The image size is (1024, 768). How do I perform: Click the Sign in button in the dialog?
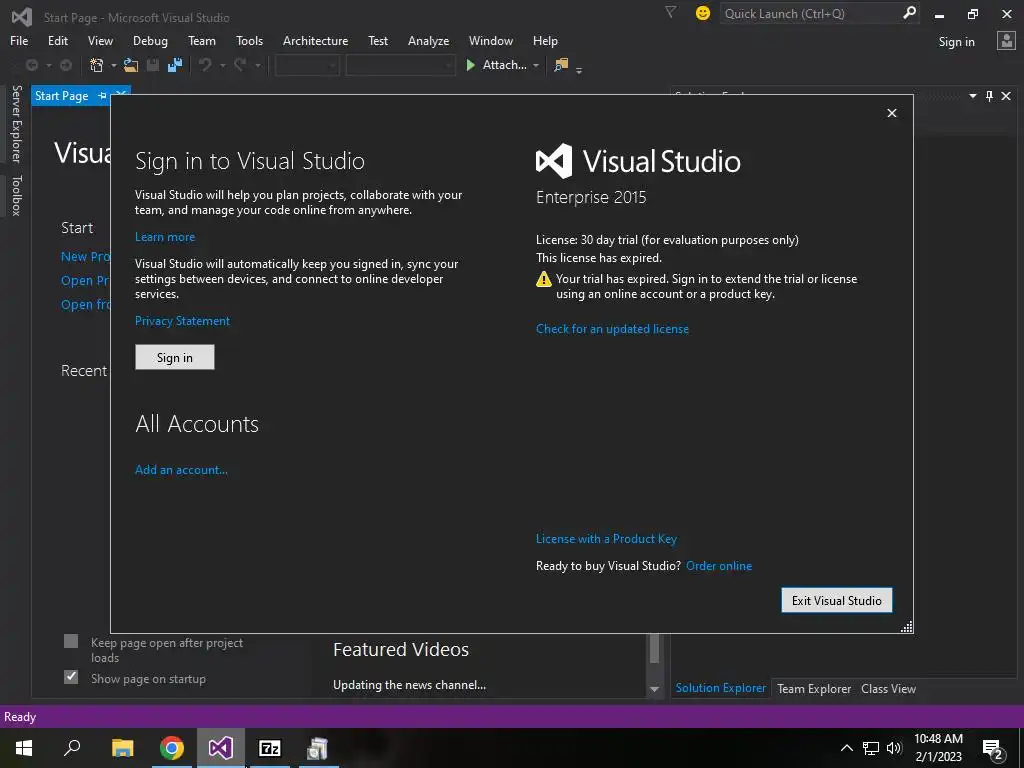point(174,357)
